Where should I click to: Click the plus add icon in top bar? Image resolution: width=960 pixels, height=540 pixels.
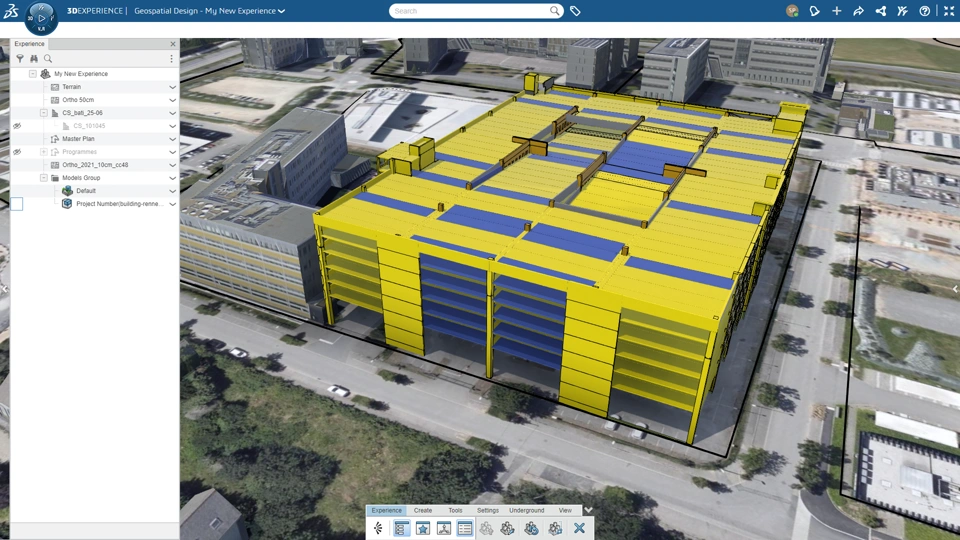[x=836, y=11]
